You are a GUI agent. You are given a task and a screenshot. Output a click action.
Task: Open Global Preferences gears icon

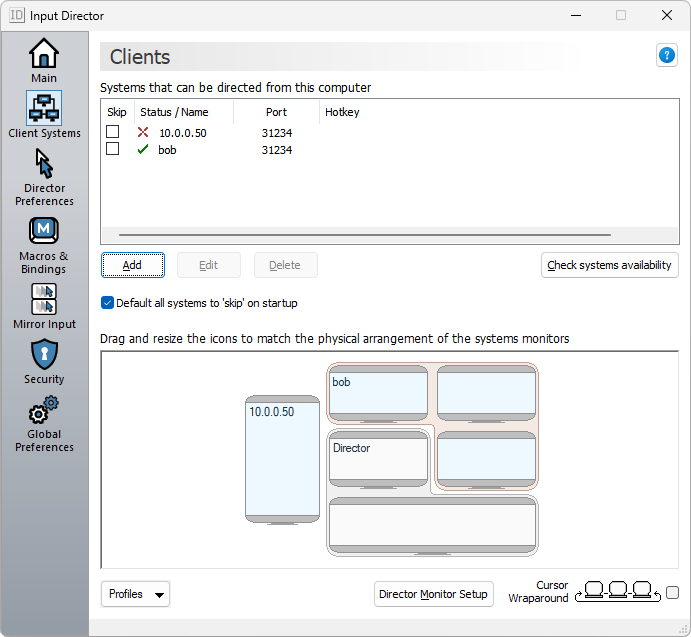click(x=44, y=411)
